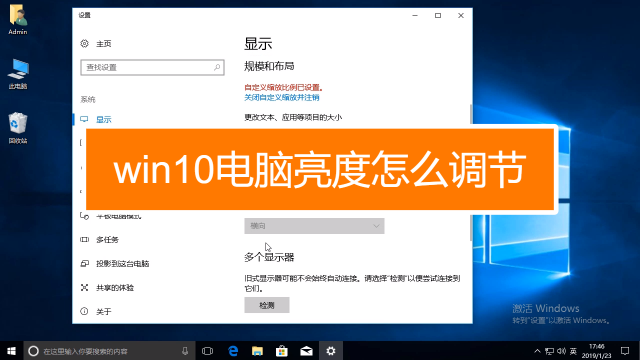Click the shared experiences icon
Viewport: 640px width, 360px height.
tap(84, 288)
